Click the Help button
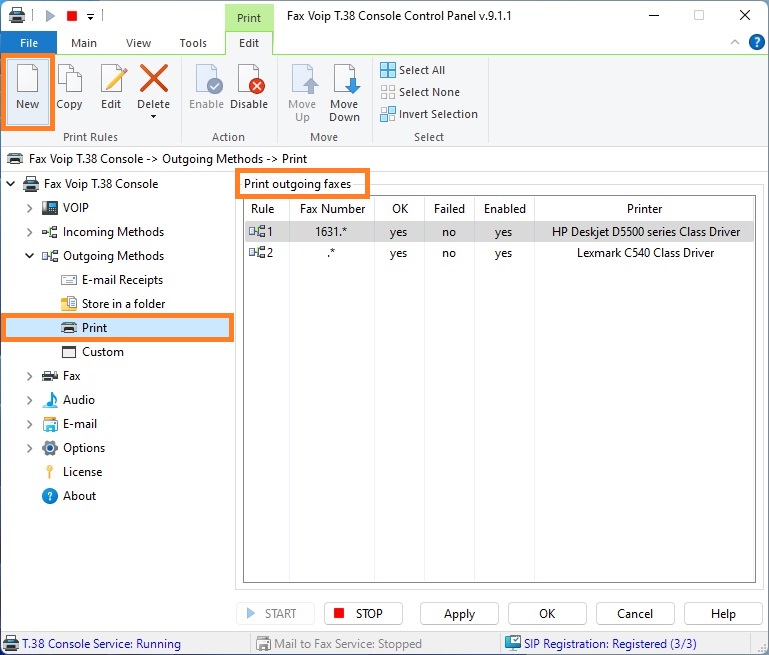769x655 pixels. click(723, 614)
